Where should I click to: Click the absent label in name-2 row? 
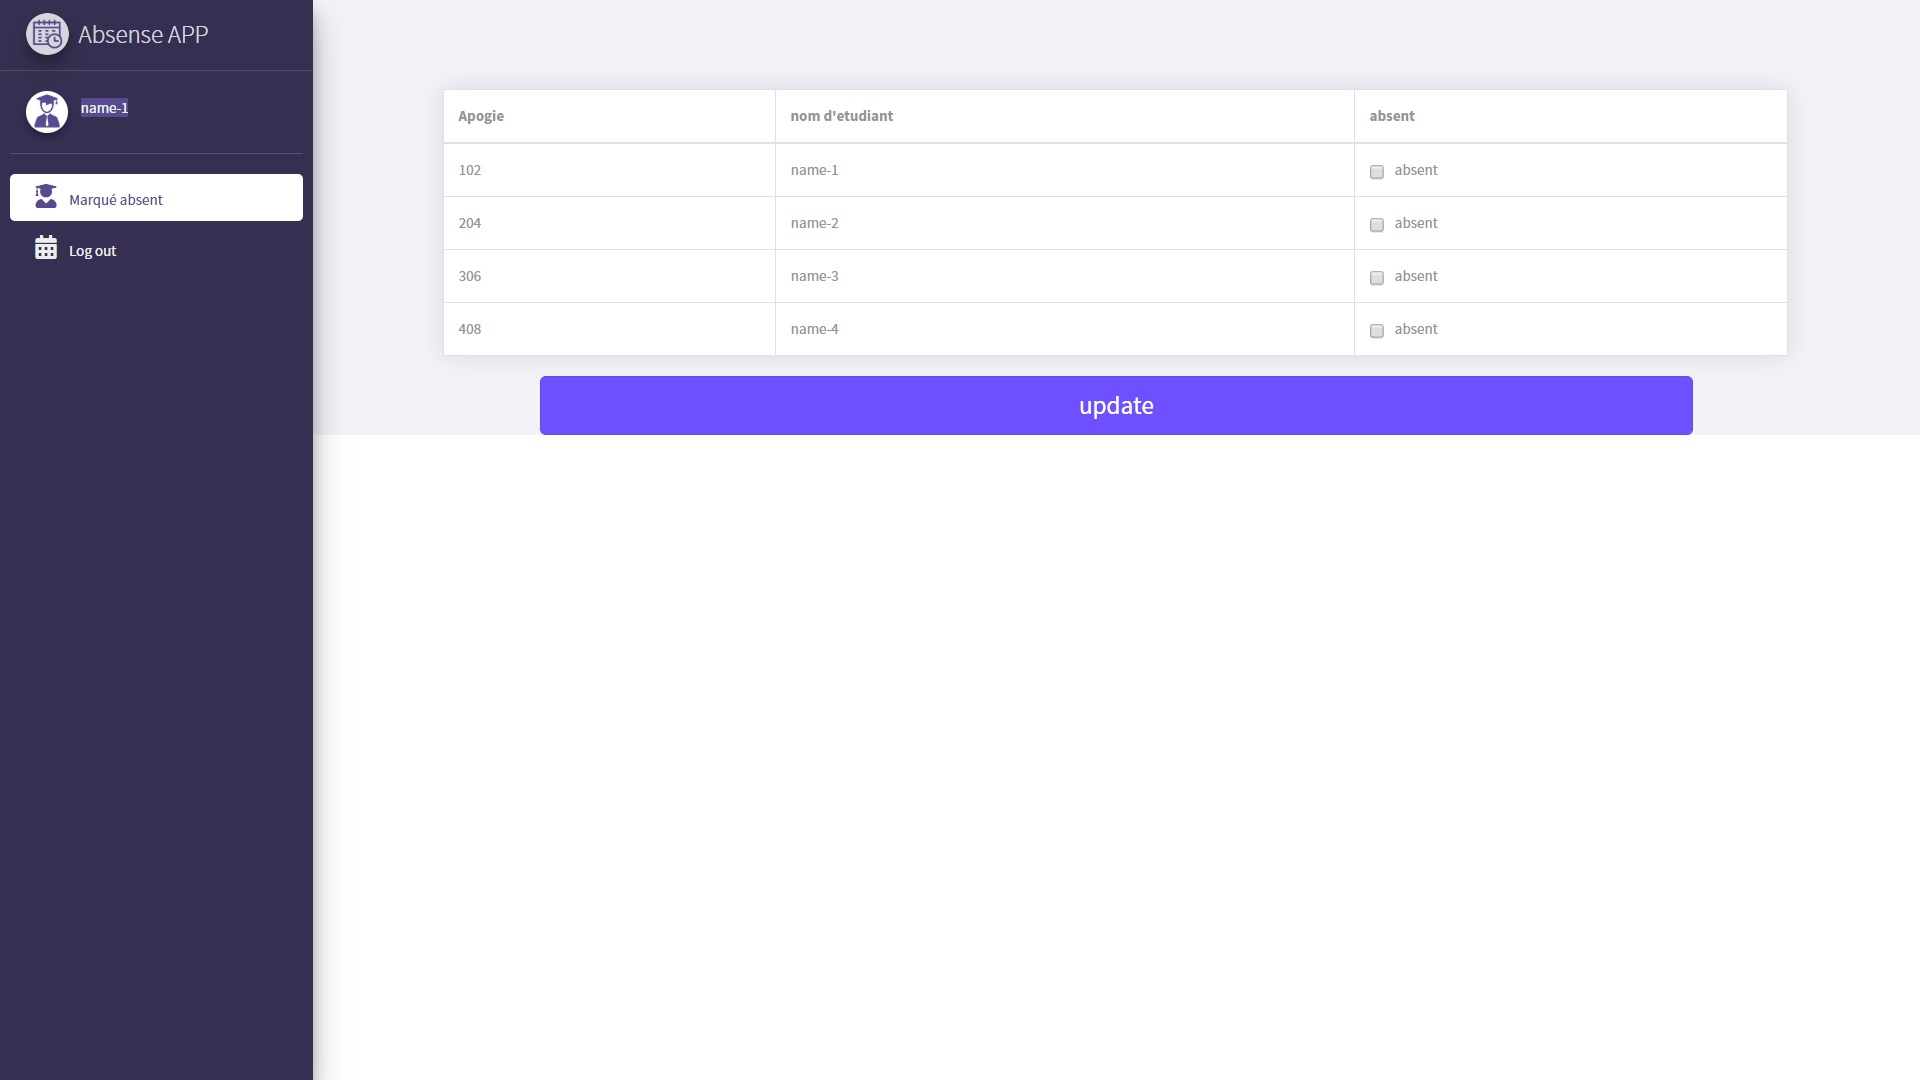pyautogui.click(x=1415, y=223)
